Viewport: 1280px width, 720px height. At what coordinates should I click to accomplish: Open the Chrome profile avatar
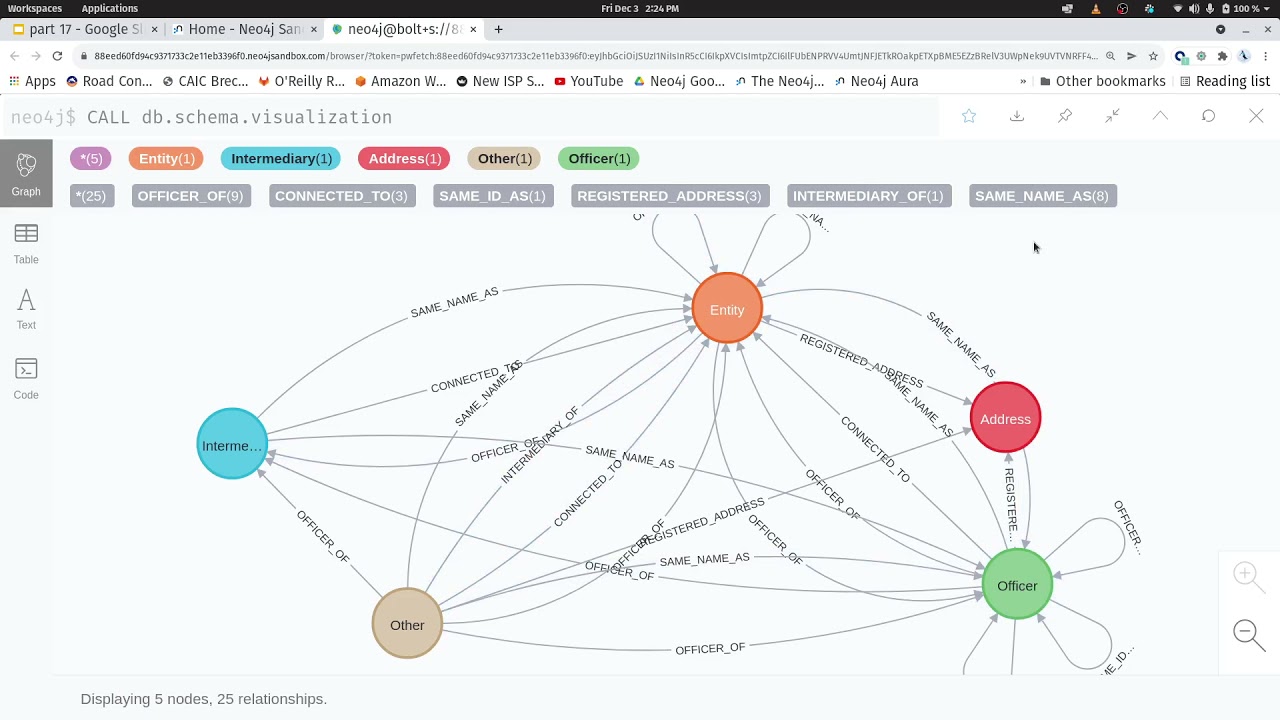coord(1244,56)
